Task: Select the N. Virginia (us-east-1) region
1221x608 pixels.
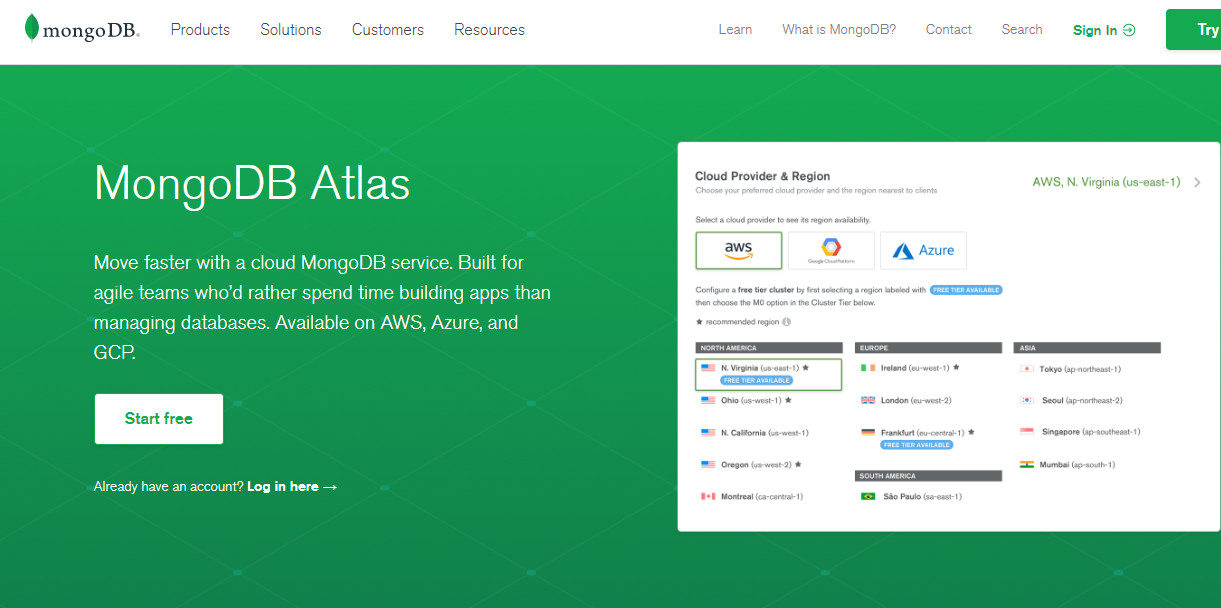Action: coord(768,374)
